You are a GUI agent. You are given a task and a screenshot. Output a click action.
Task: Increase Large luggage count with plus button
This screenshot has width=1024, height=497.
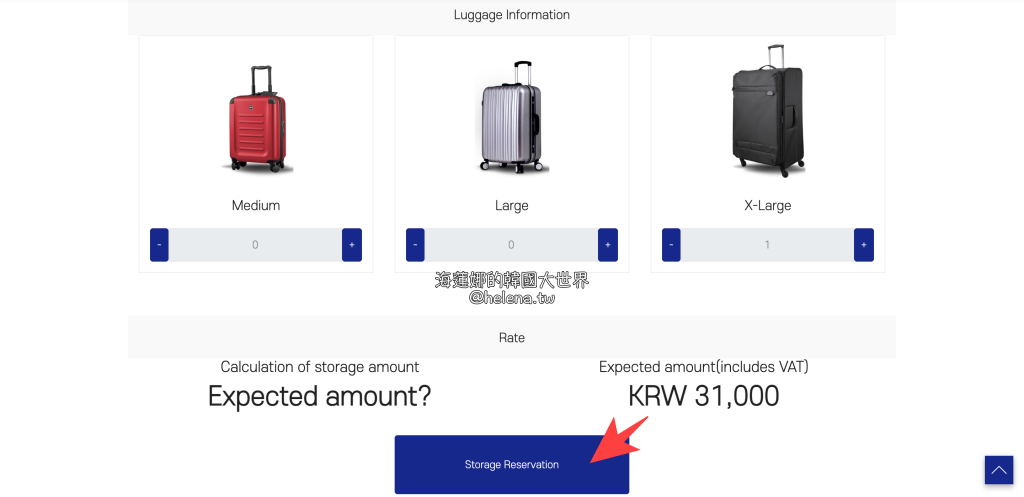(x=607, y=245)
